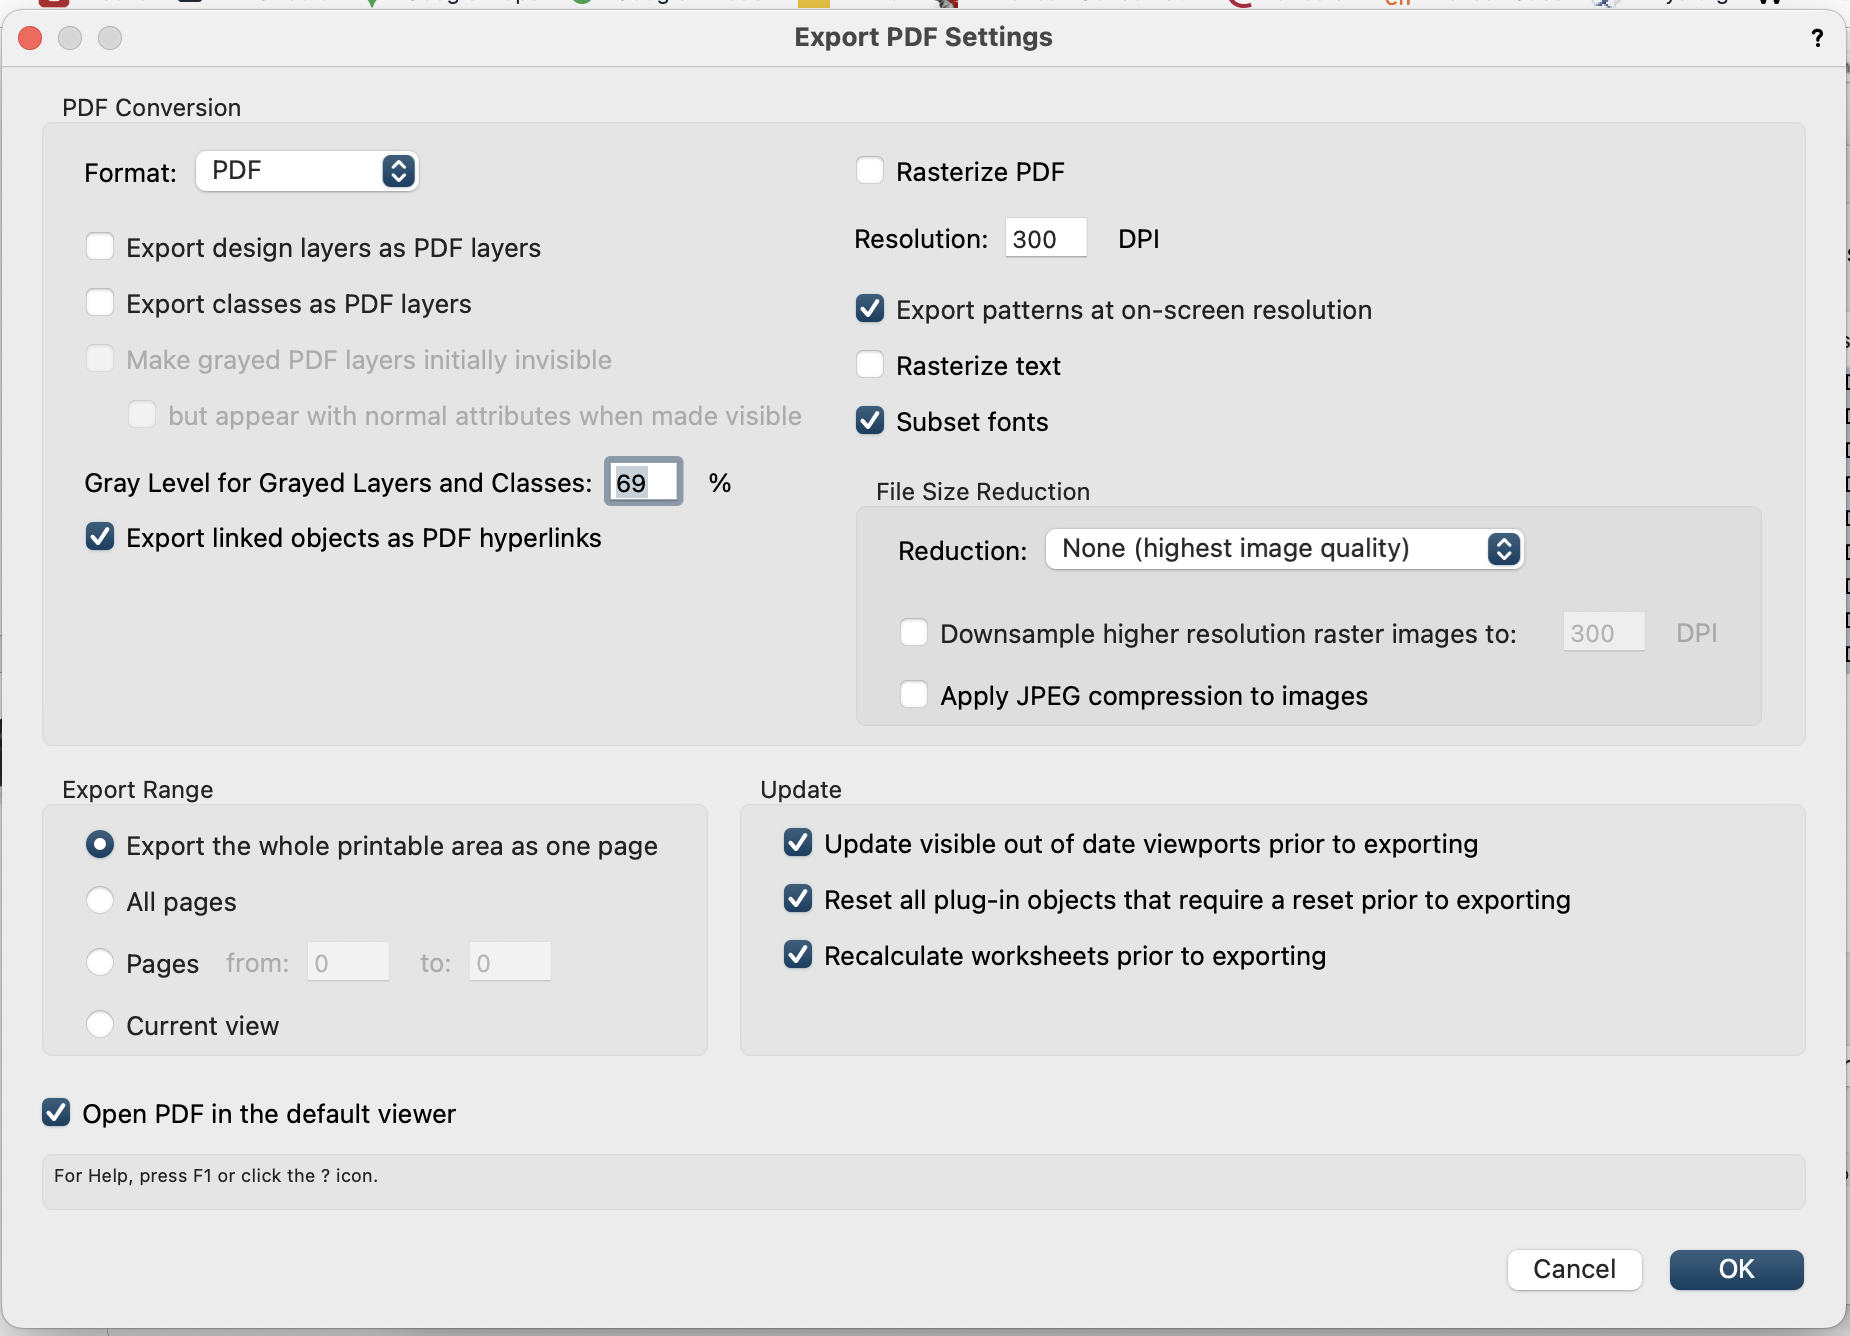Check Apply JPEG compression to images

tap(914, 695)
